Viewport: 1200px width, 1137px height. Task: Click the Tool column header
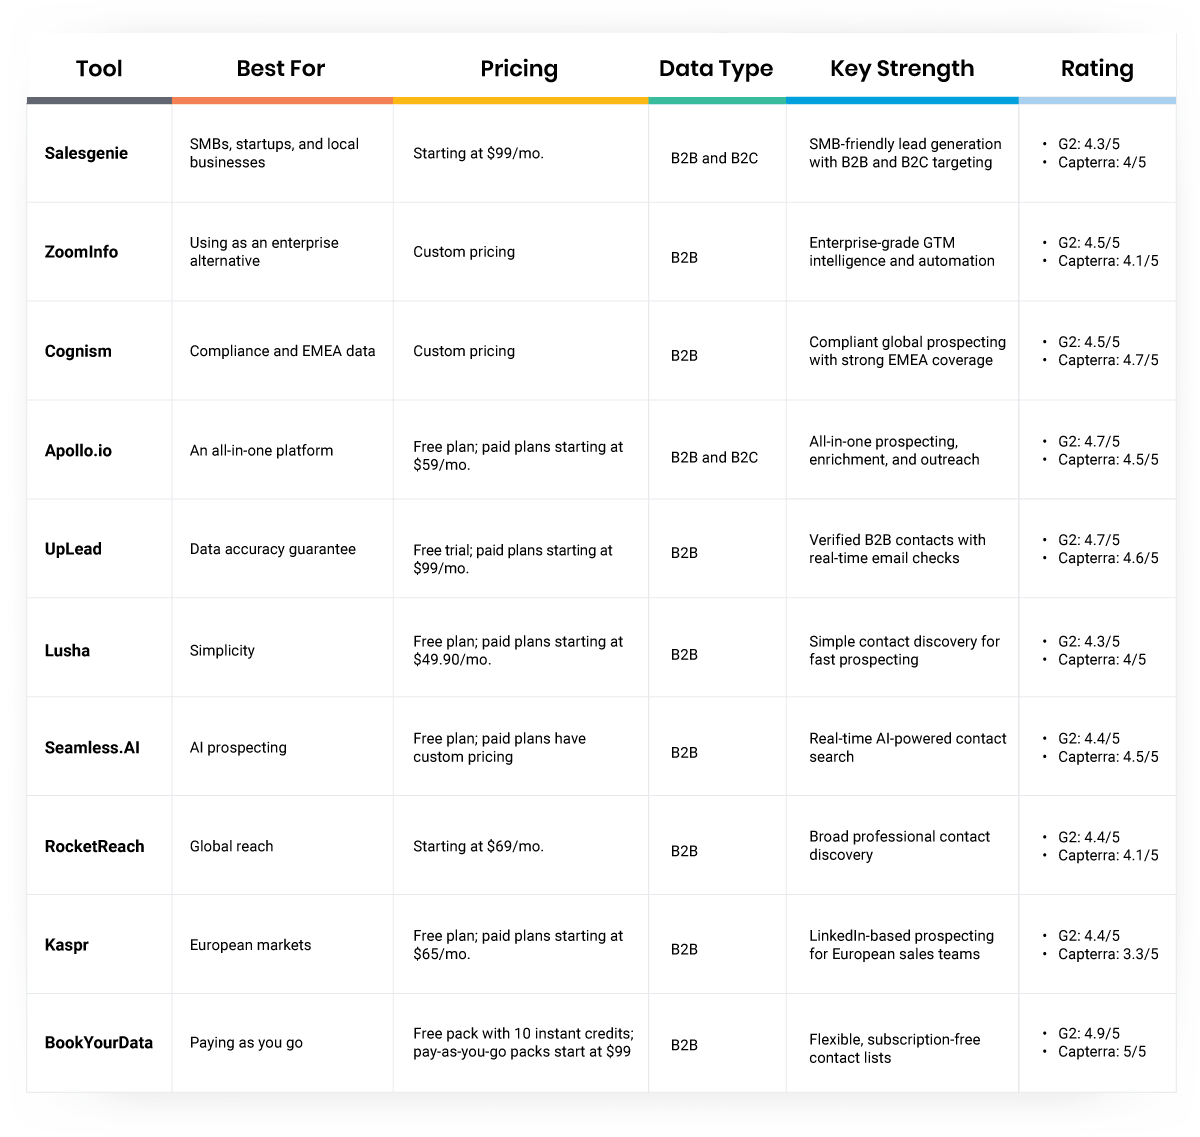coord(99,68)
